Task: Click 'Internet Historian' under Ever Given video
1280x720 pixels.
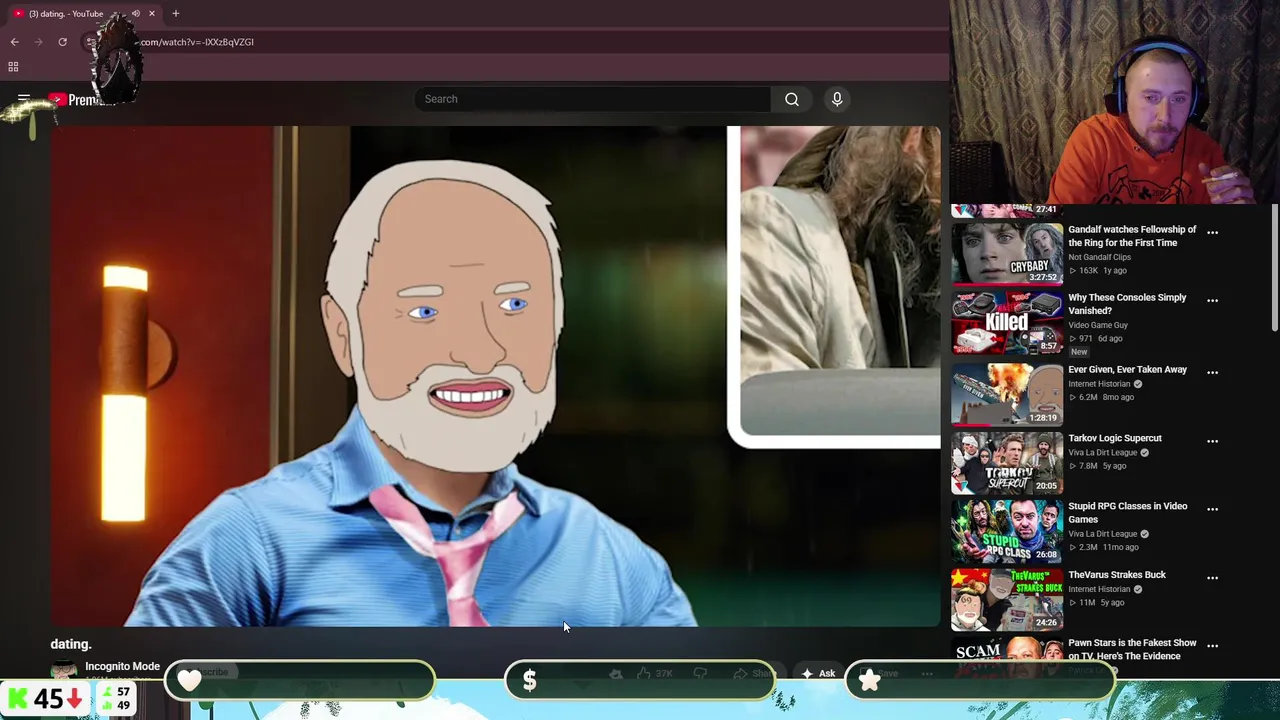Action: 1099,384
